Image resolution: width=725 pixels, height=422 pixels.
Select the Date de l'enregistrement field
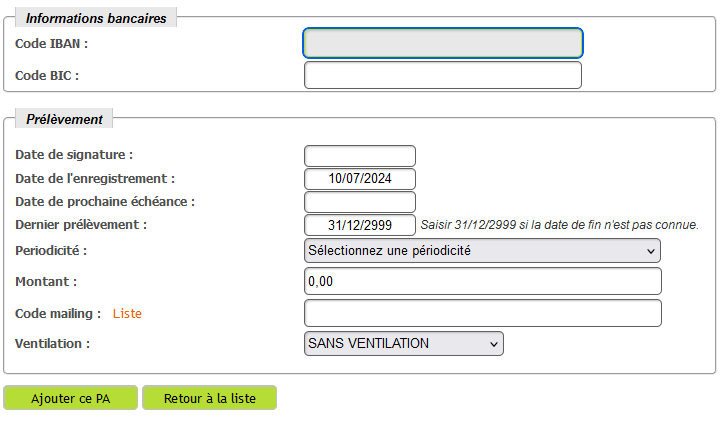point(359,179)
